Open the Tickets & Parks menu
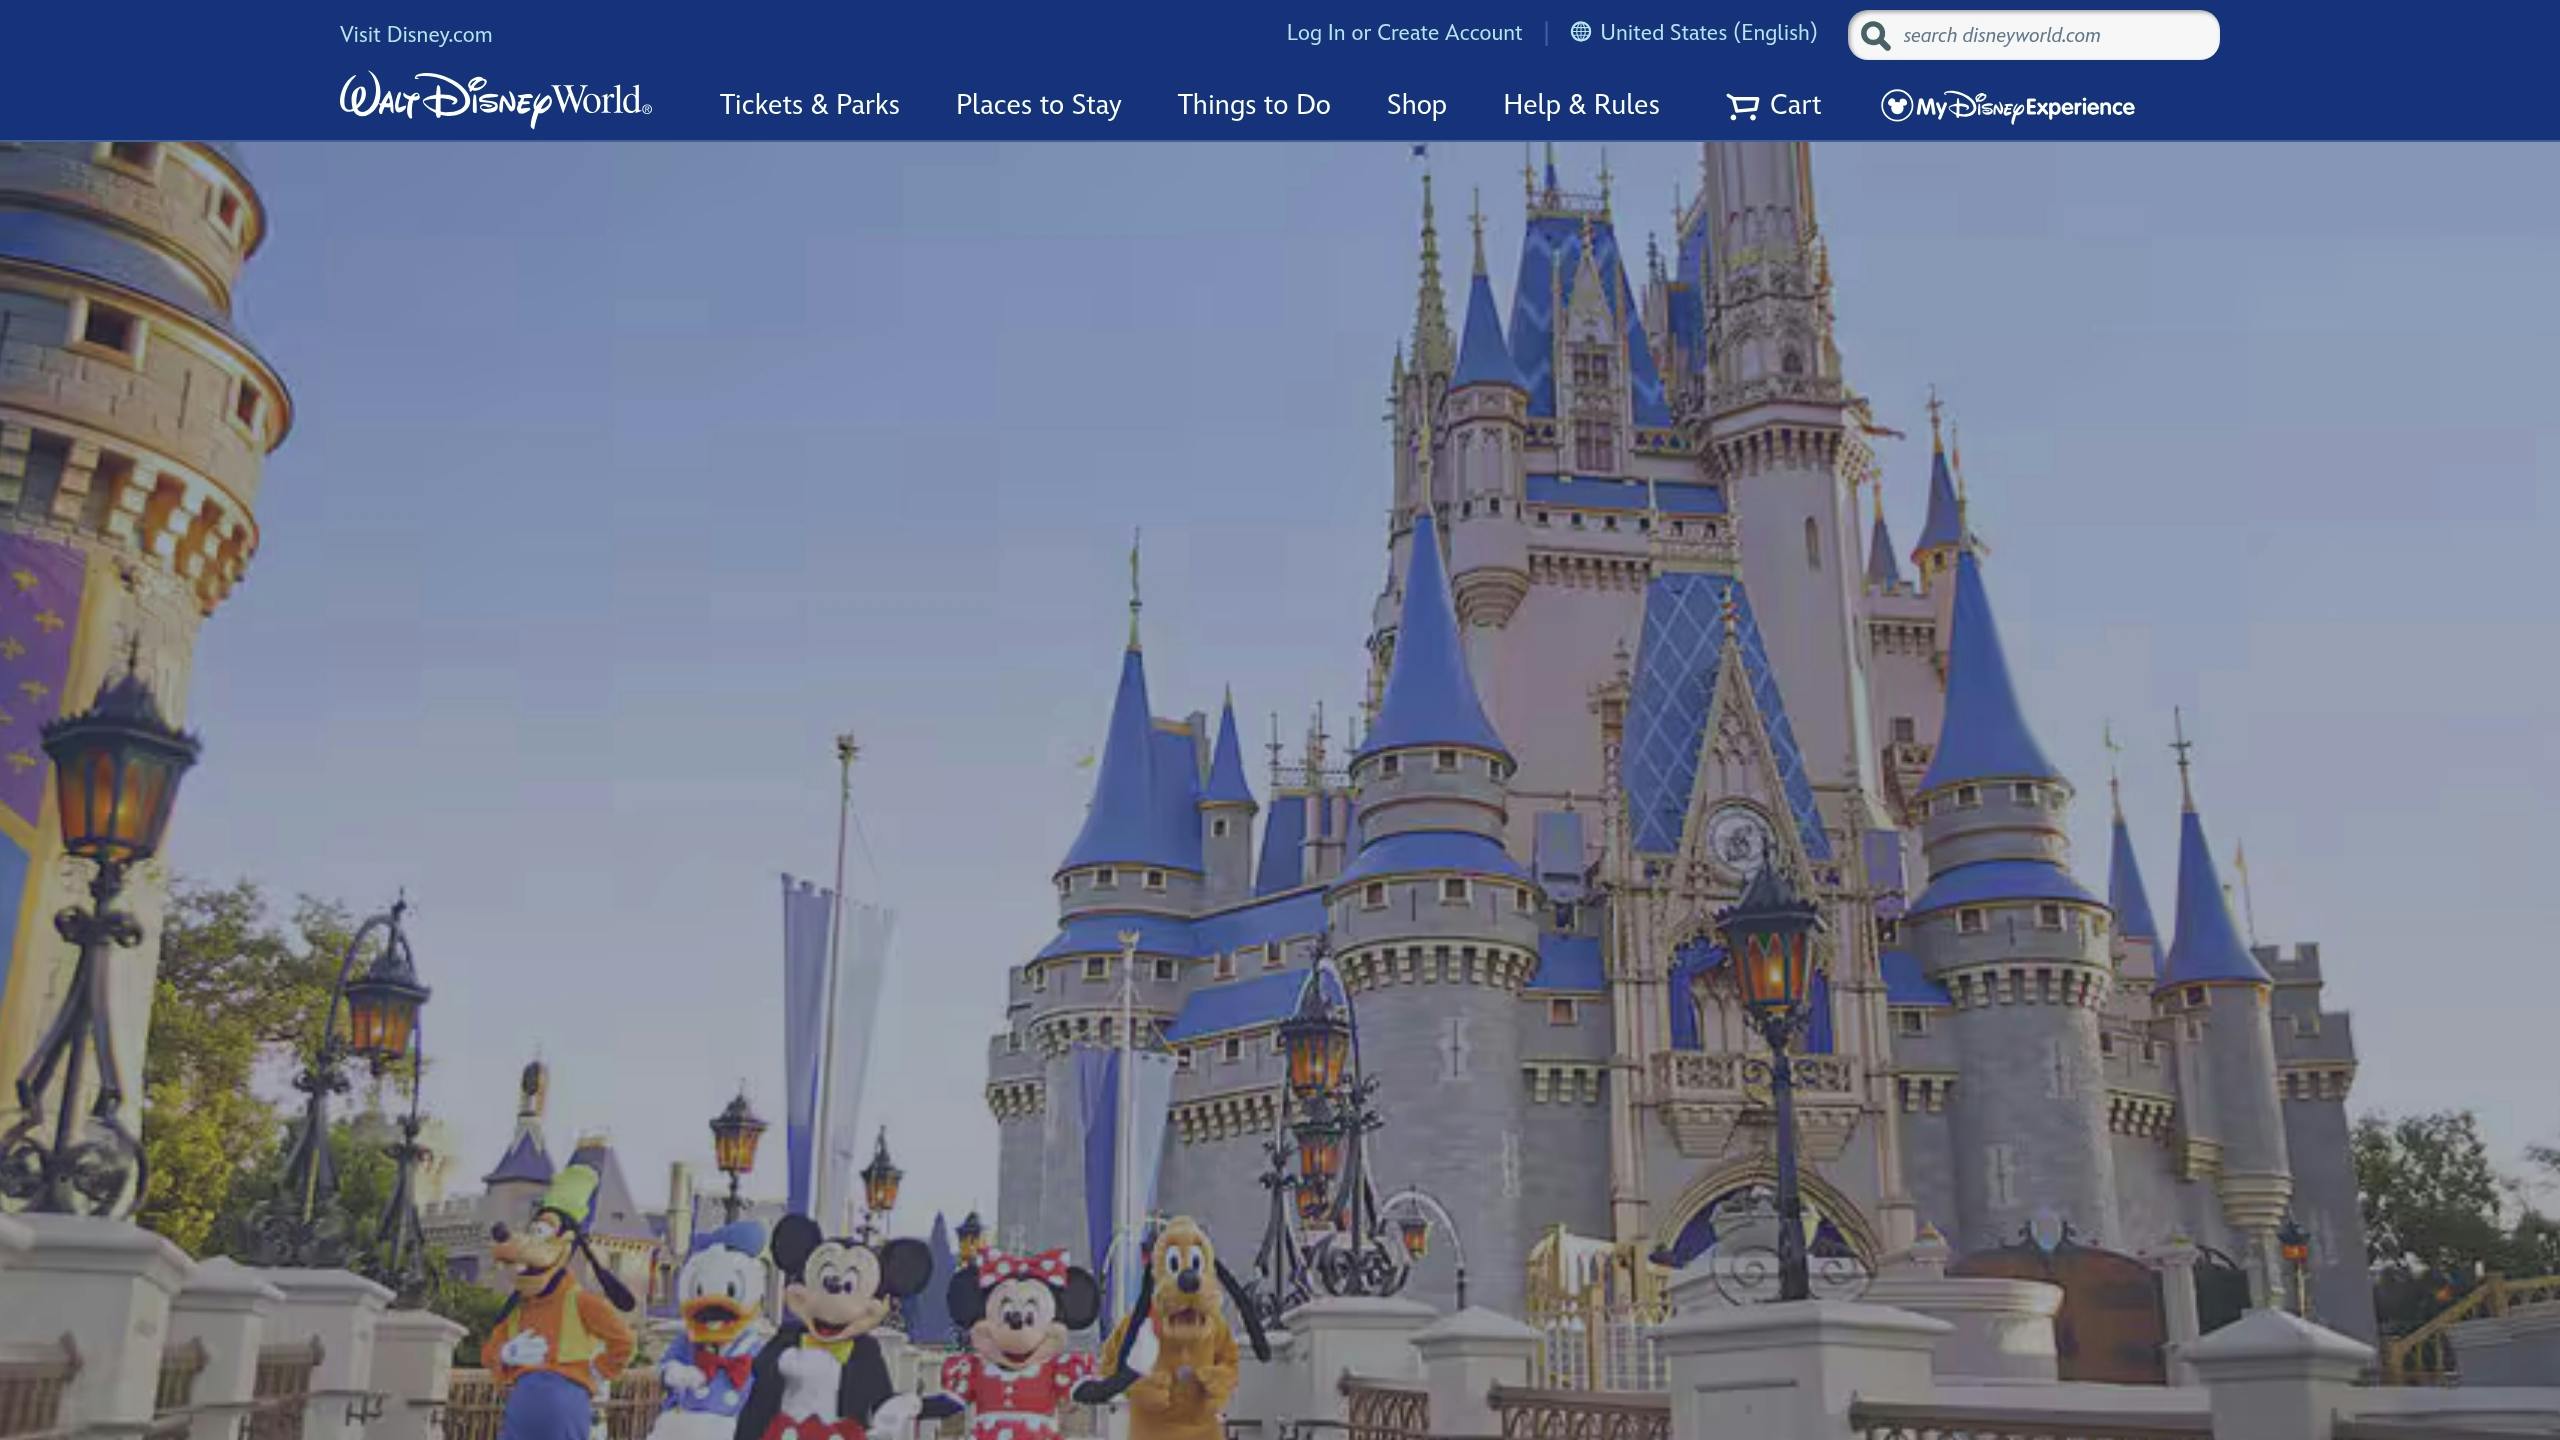The height and width of the screenshot is (1440, 2560). pos(809,105)
